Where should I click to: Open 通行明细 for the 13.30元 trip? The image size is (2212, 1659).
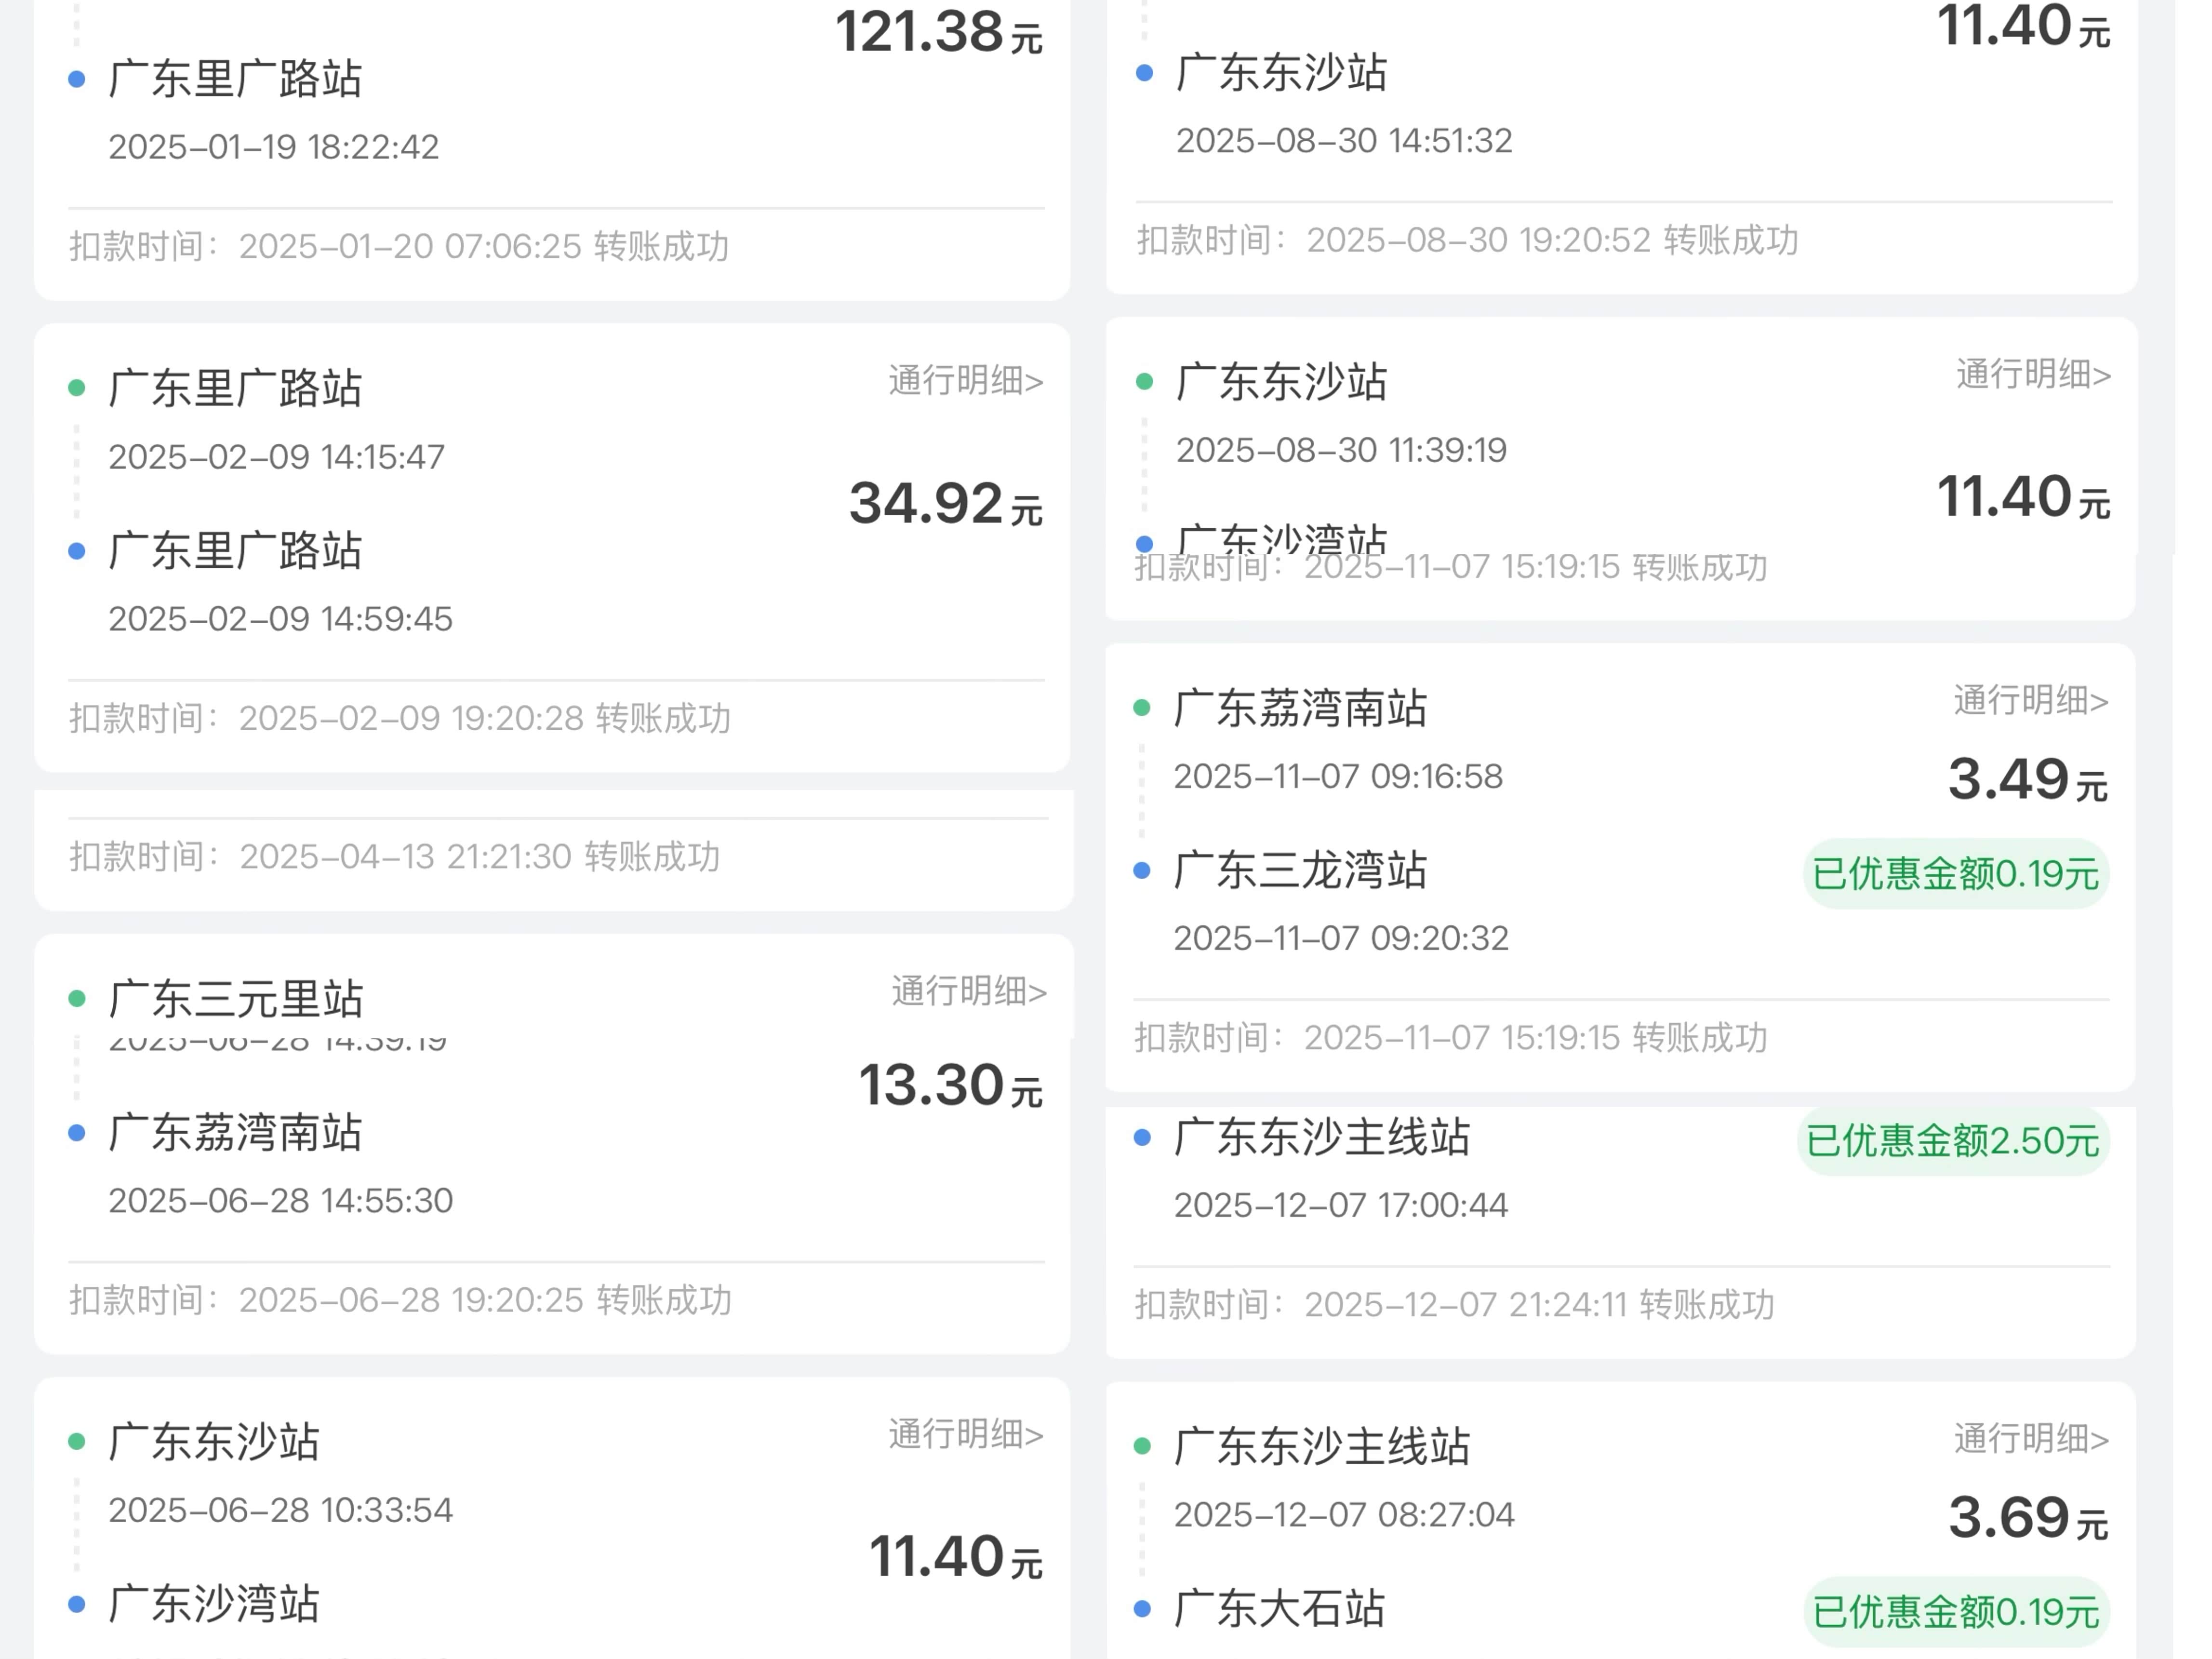coord(968,991)
